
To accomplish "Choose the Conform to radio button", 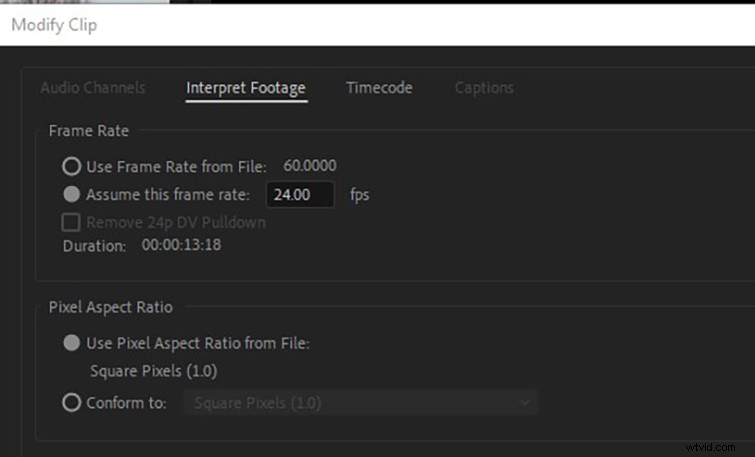I will (x=71, y=403).
